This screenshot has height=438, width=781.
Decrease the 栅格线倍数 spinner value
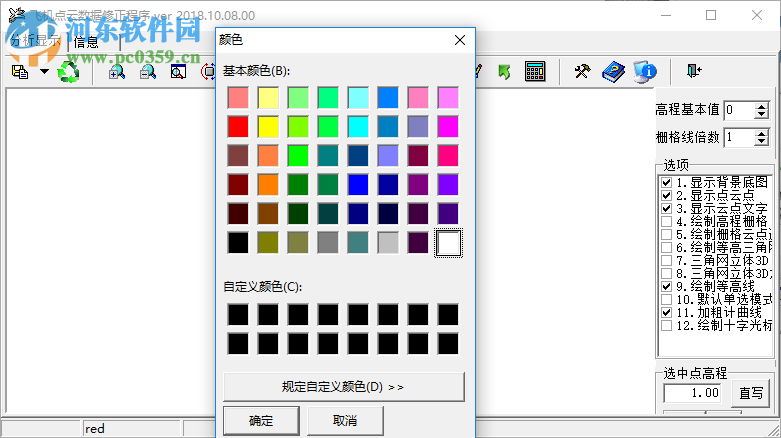761,142
